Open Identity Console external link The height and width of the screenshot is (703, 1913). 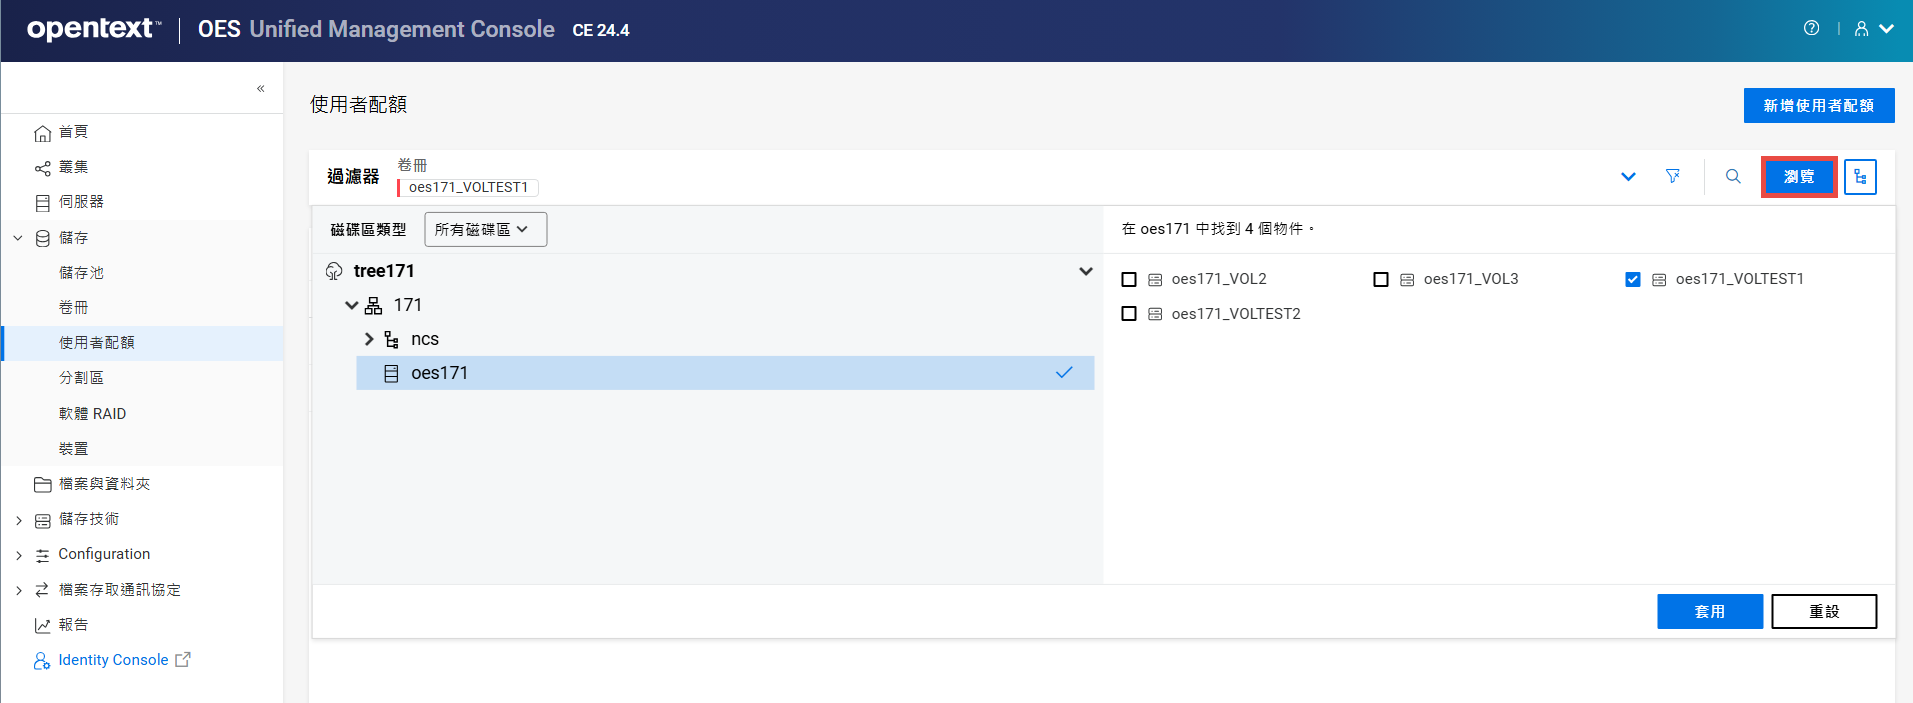(x=113, y=660)
